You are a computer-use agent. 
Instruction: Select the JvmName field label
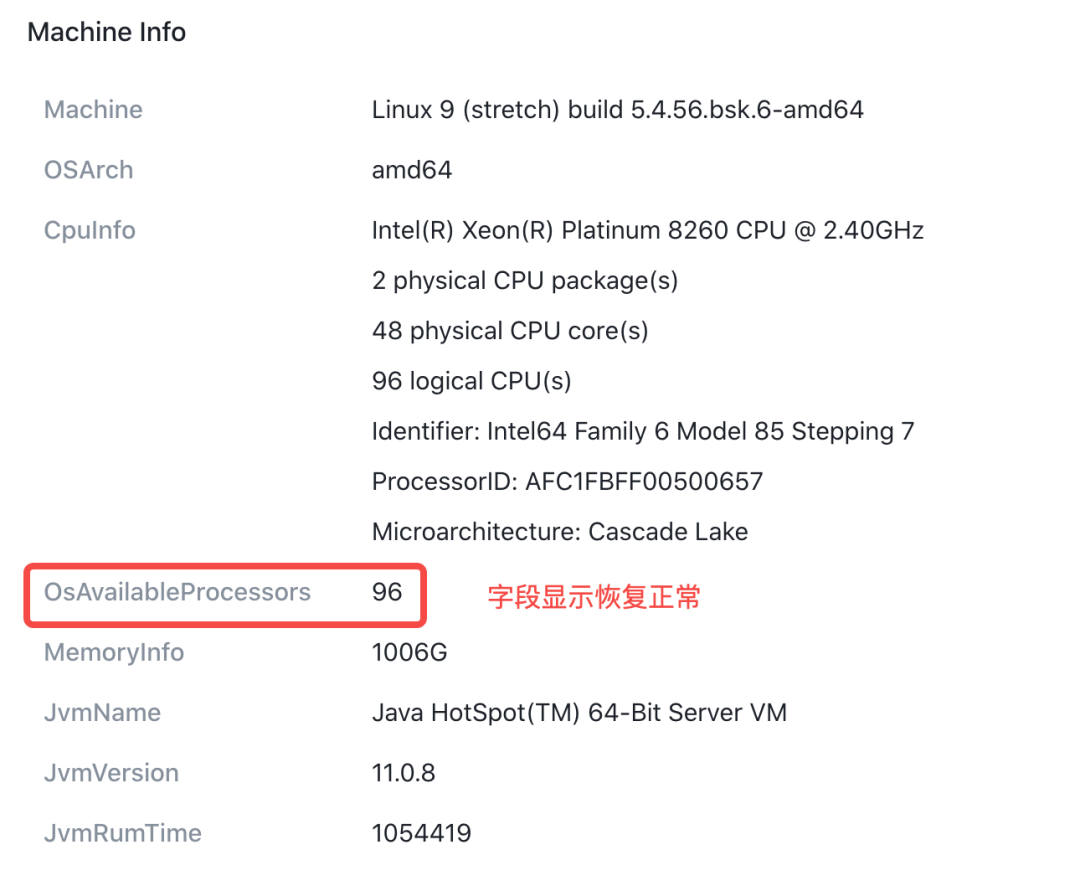tap(102, 713)
